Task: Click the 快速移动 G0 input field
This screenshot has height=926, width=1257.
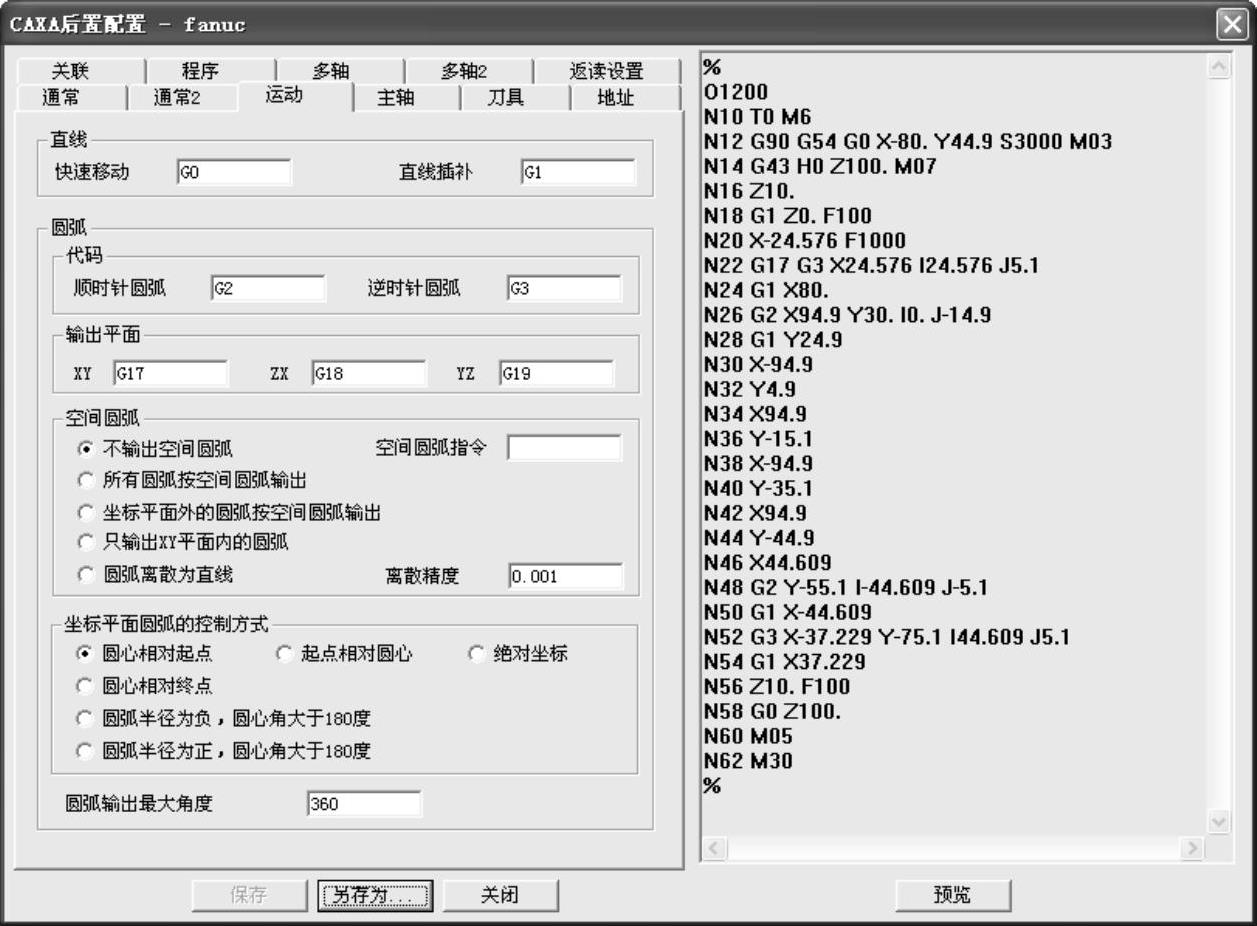Action: (x=234, y=172)
